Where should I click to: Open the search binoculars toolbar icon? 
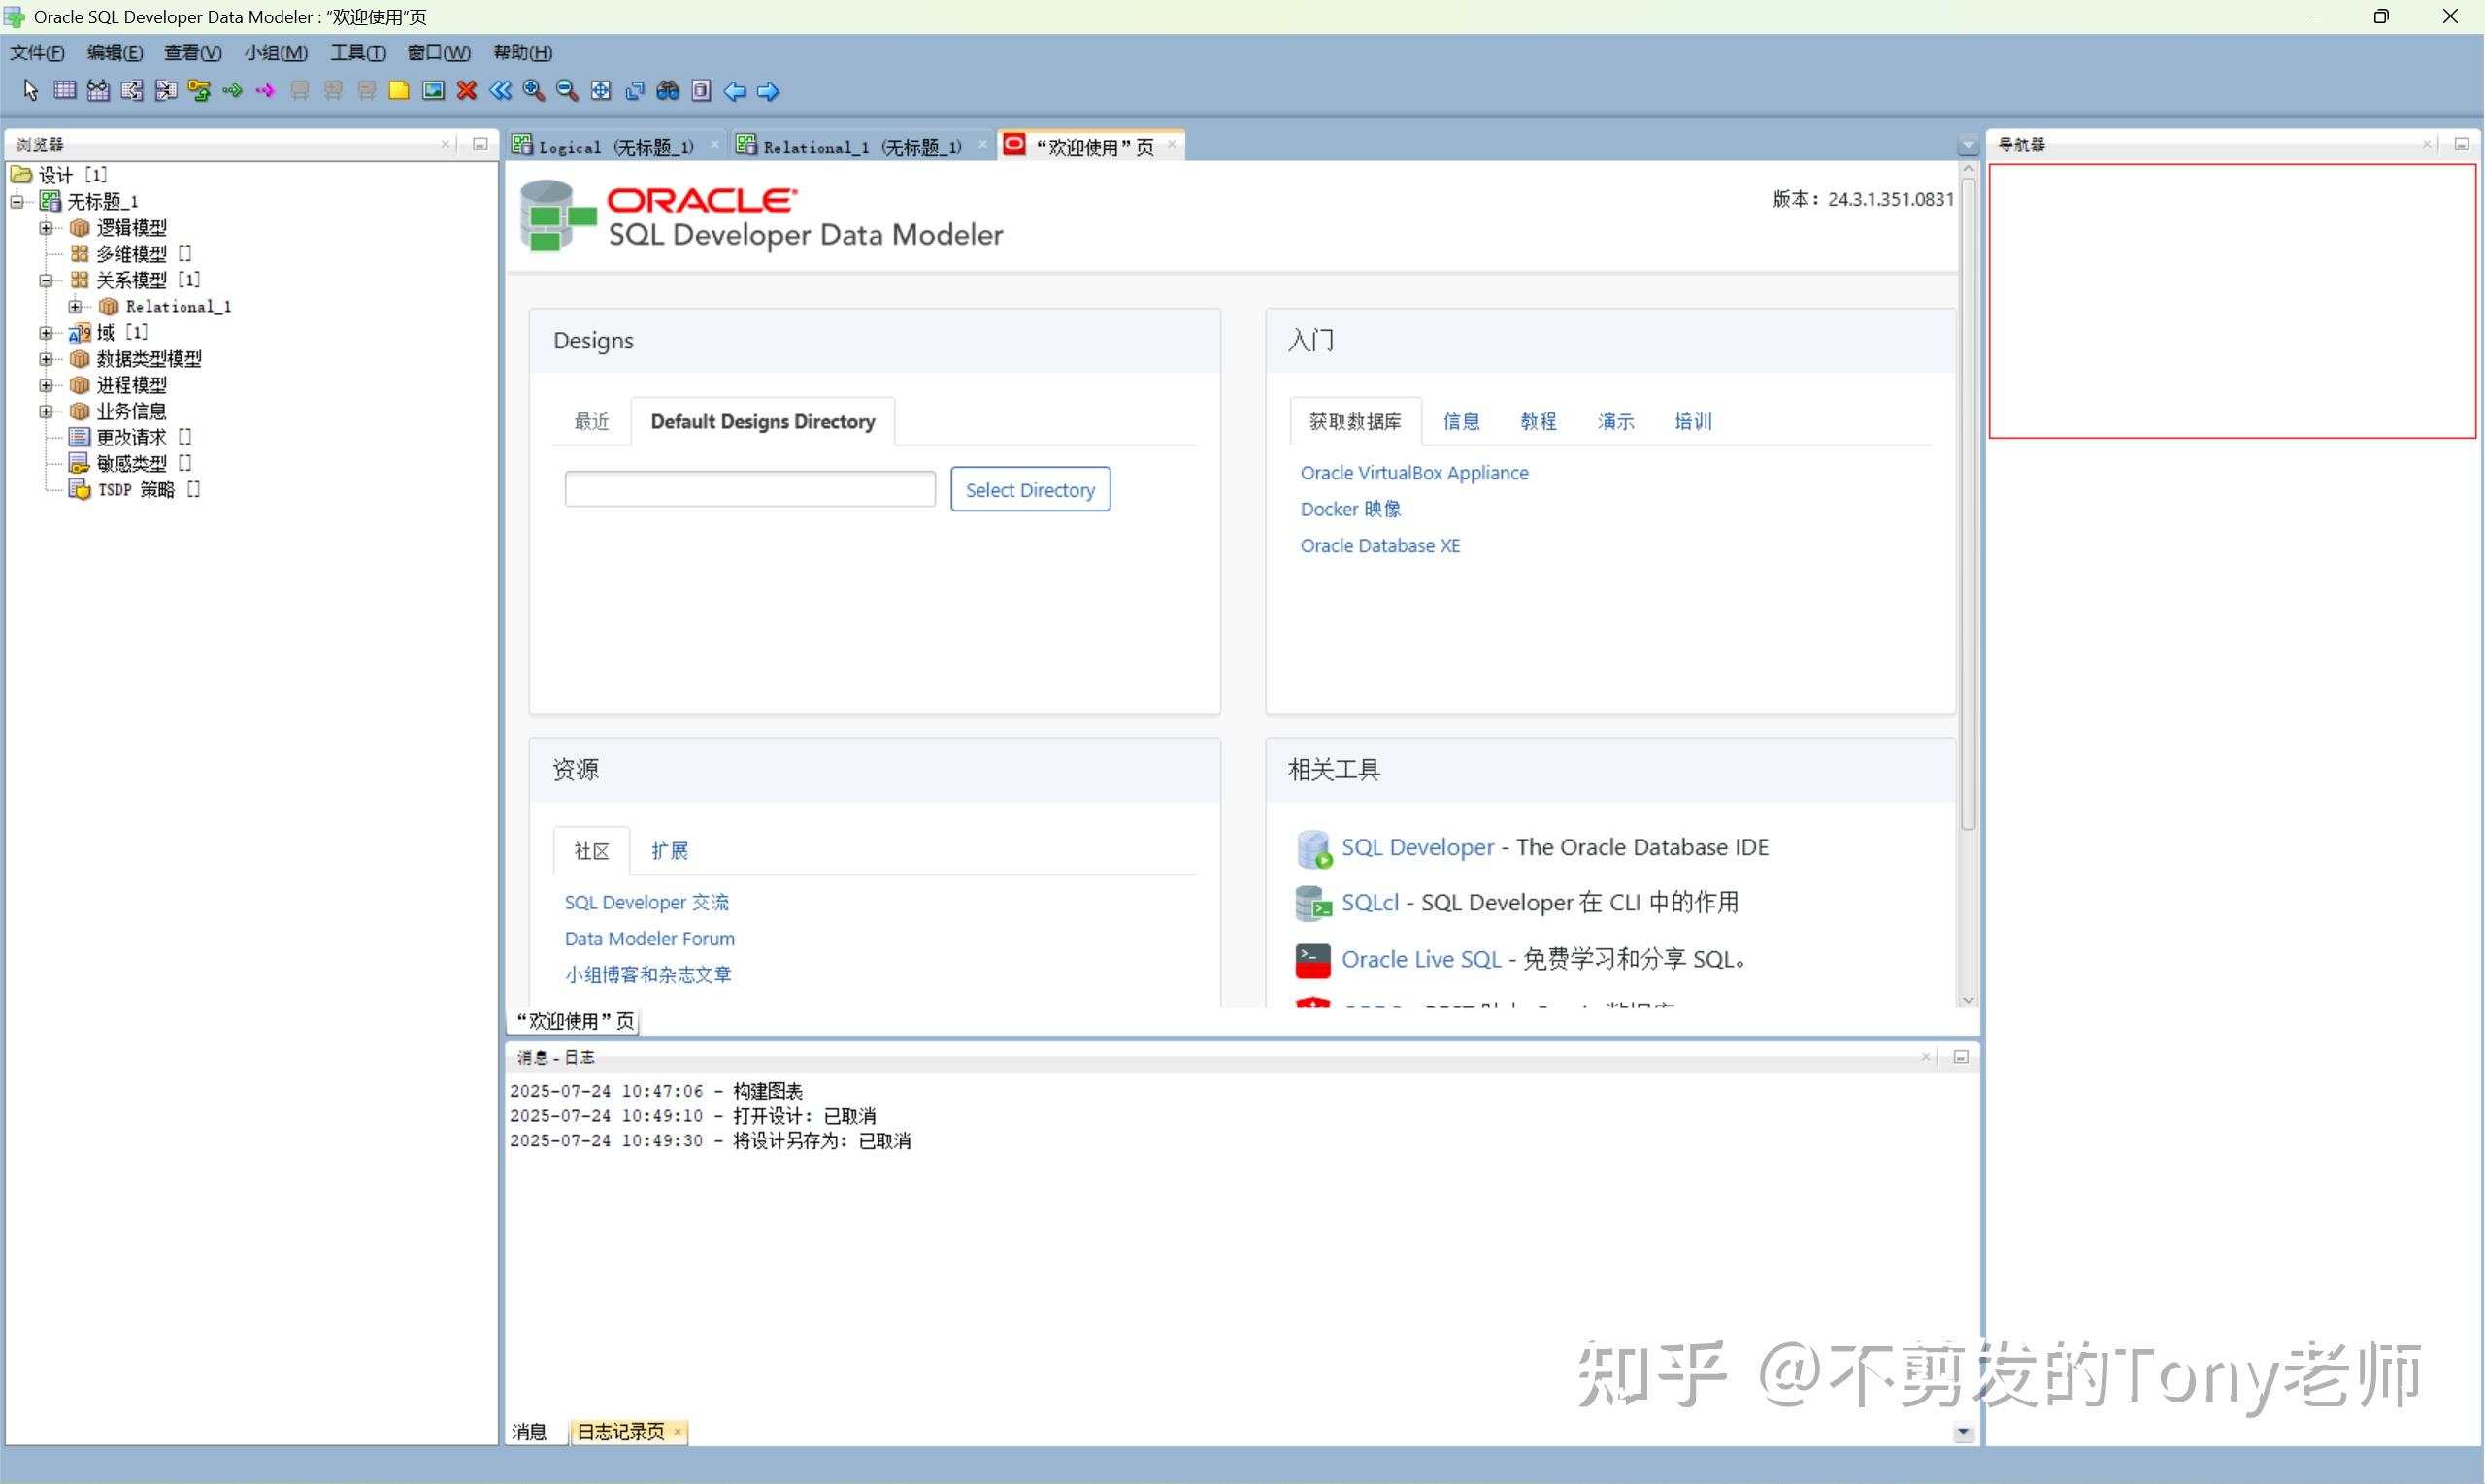pyautogui.click(x=667, y=90)
